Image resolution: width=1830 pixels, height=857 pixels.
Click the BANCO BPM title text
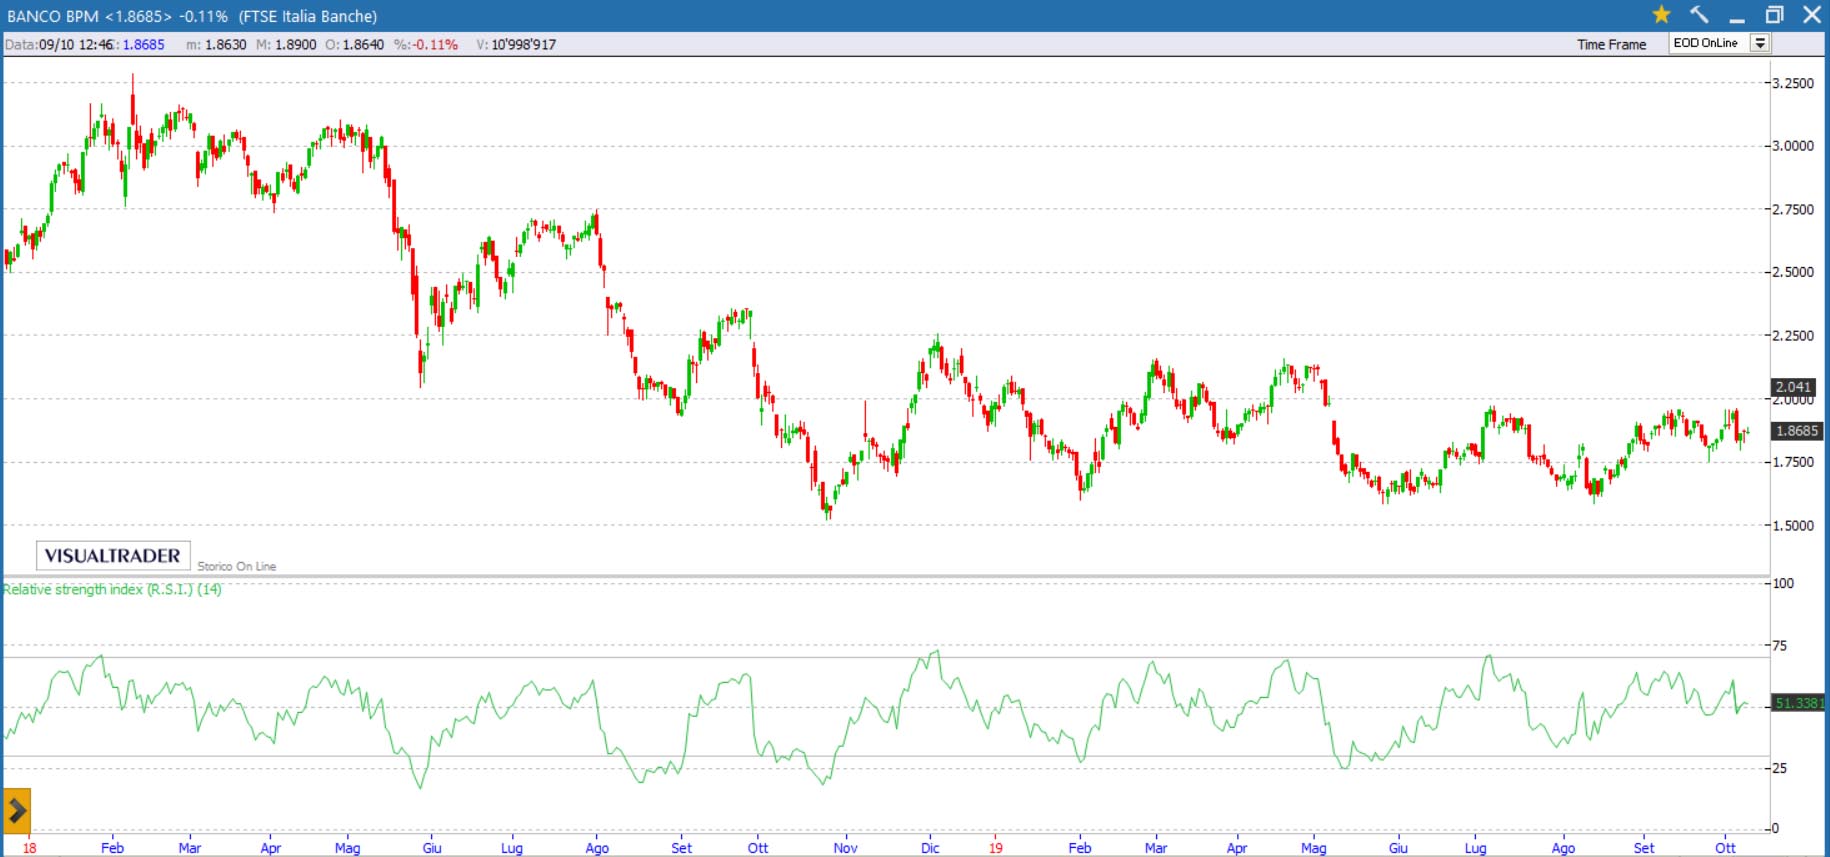point(52,16)
